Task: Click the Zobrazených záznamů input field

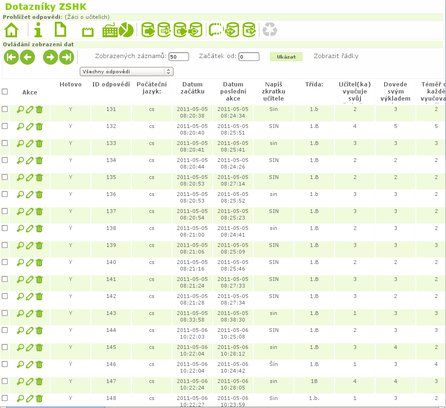Action: pyautogui.click(x=179, y=57)
